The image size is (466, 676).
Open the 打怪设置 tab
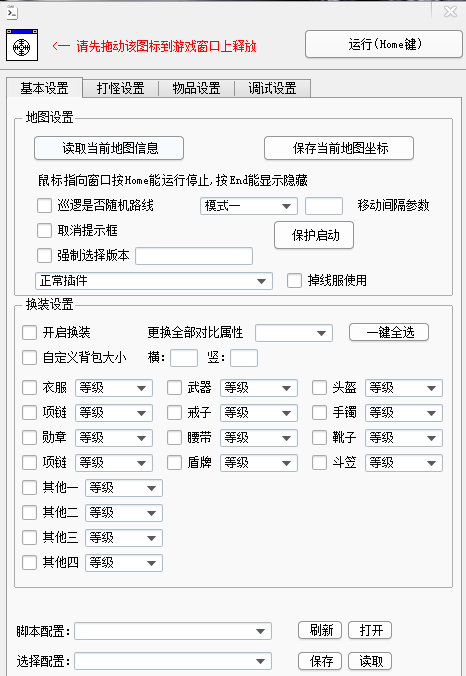(120, 88)
